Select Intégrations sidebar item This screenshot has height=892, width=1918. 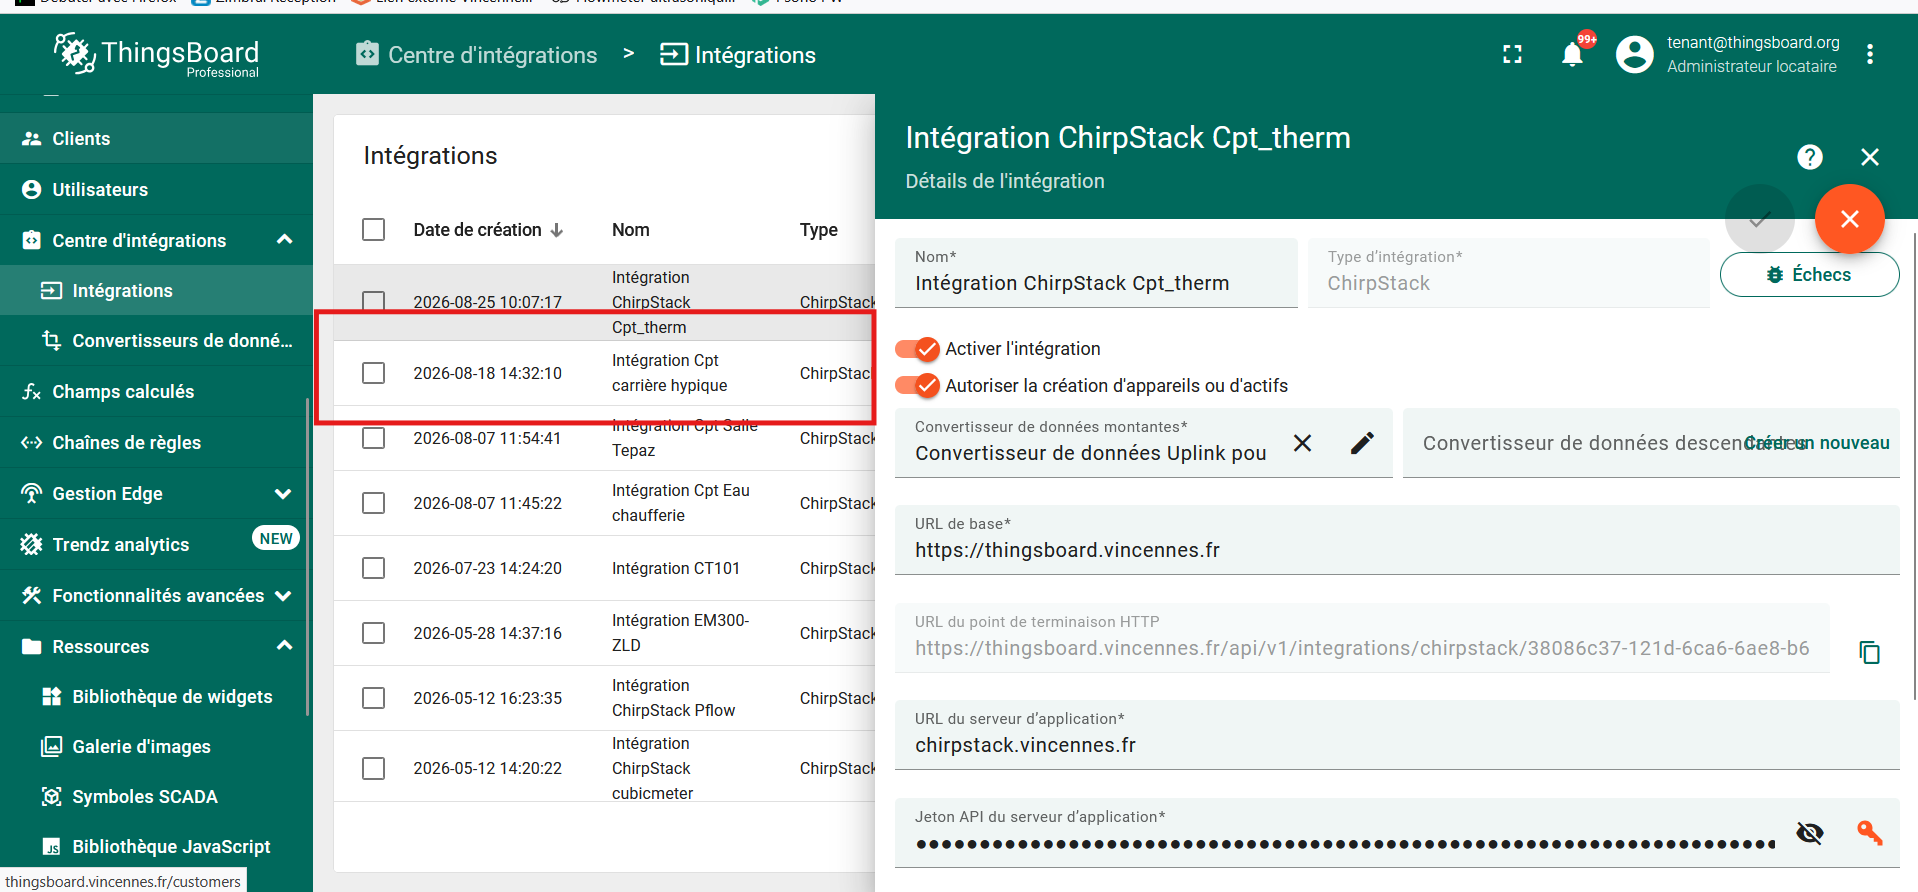tap(156, 291)
